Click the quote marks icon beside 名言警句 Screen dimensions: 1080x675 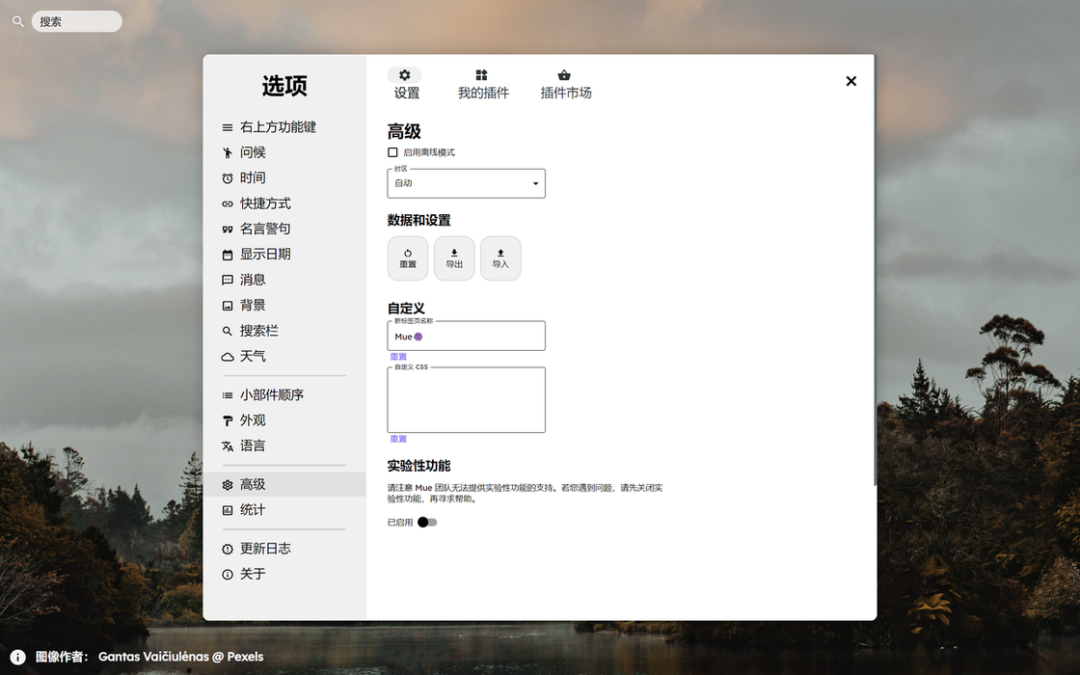pos(227,229)
